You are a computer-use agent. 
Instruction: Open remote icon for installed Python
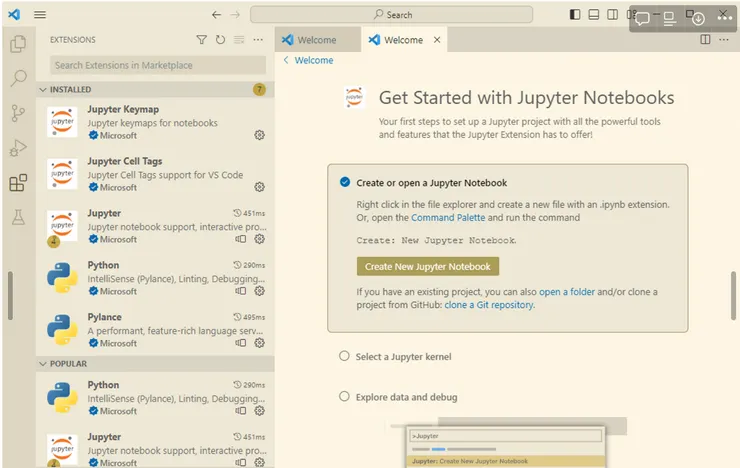pyautogui.click(x=241, y=291)
